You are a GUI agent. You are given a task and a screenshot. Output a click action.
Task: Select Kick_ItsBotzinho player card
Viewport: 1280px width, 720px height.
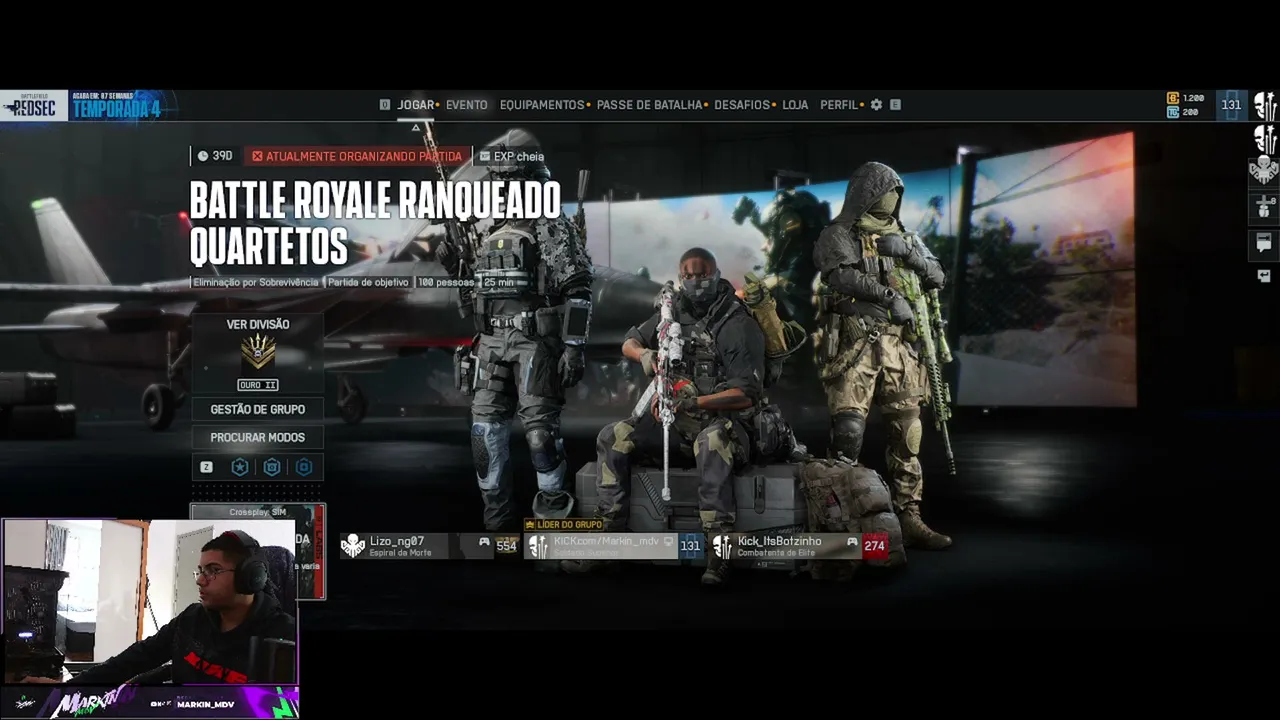798,545
